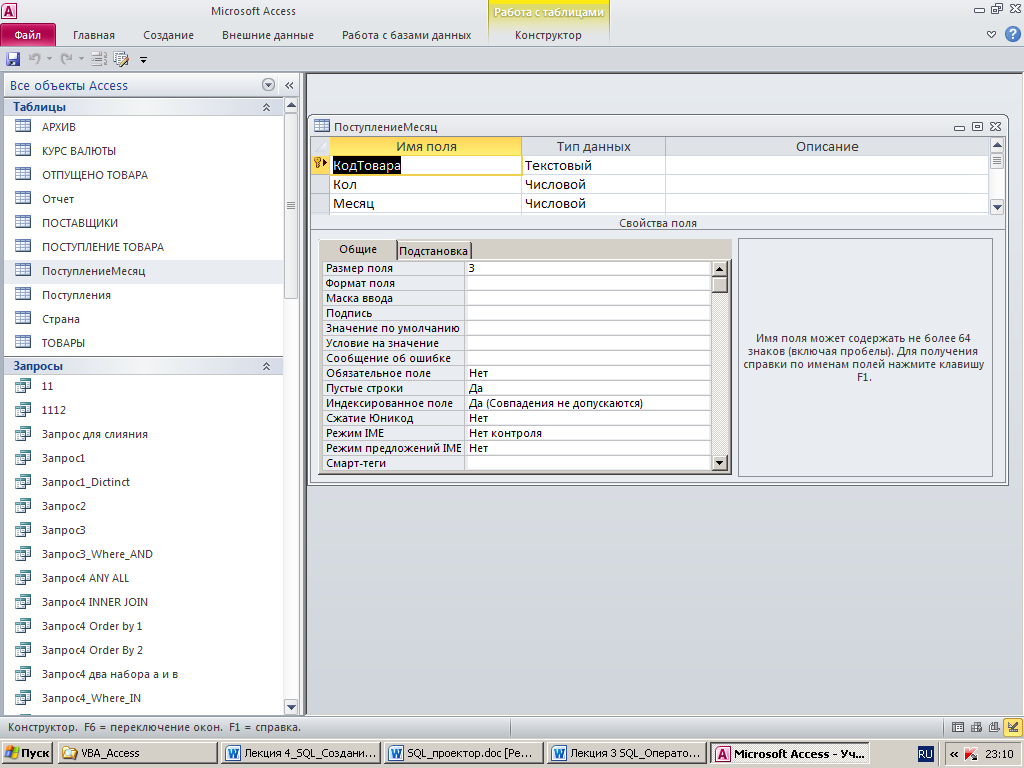Image resolution: width=1024 pixels, height=768 pixels.
Task: Open Работа с базами данных tab
Action: [x=406, y=35]
